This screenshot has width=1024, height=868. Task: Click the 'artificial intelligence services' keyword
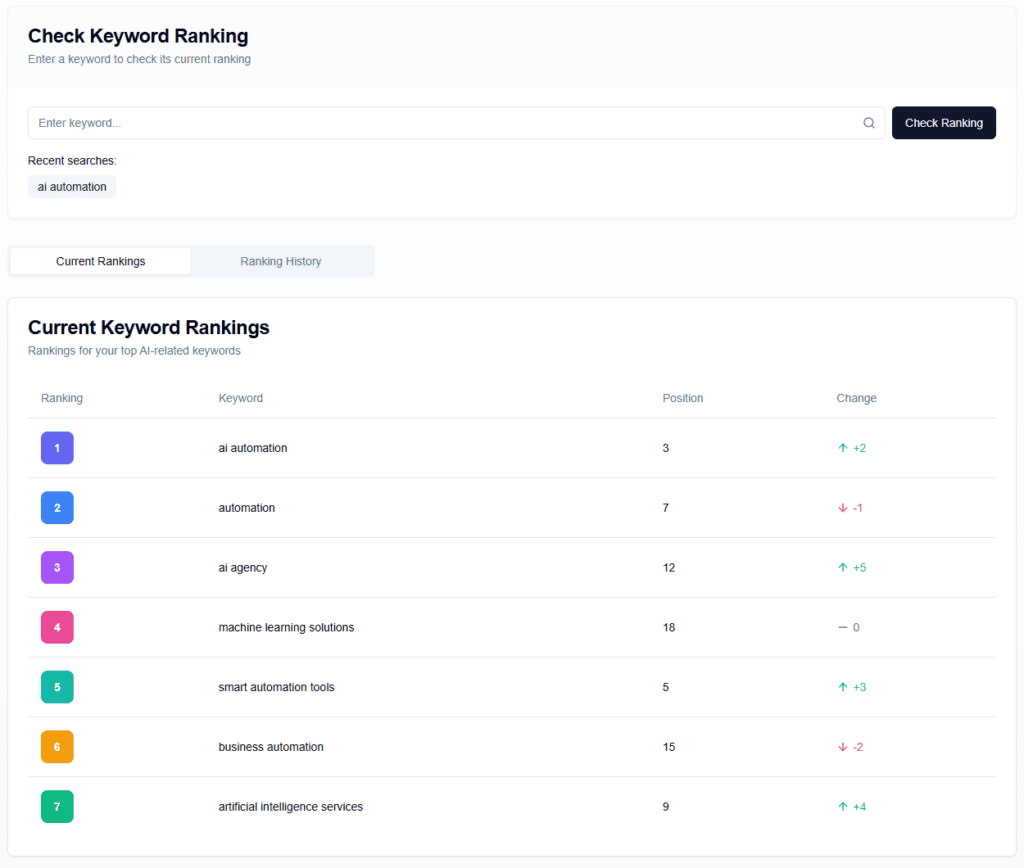(x=291, y=807)
